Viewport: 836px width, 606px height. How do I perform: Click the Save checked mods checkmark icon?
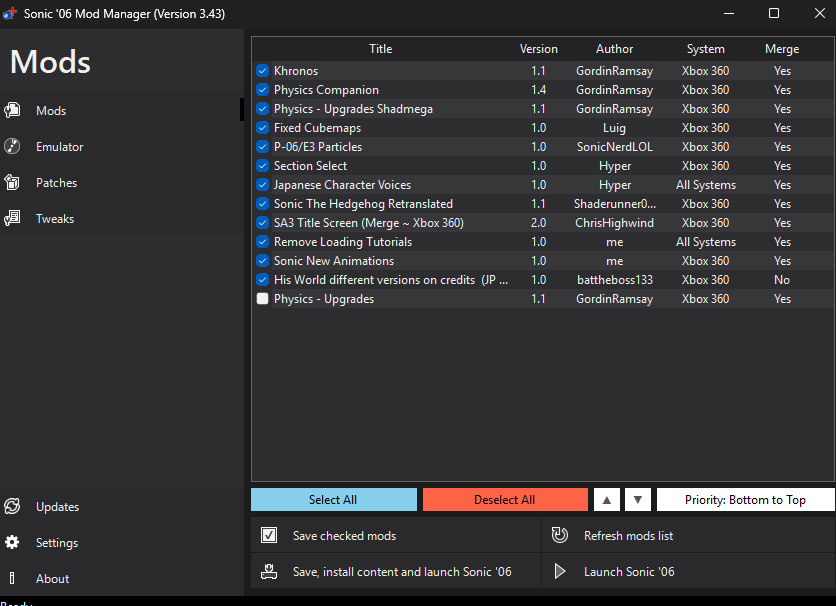pyautogui.click(x=269, y=535)
